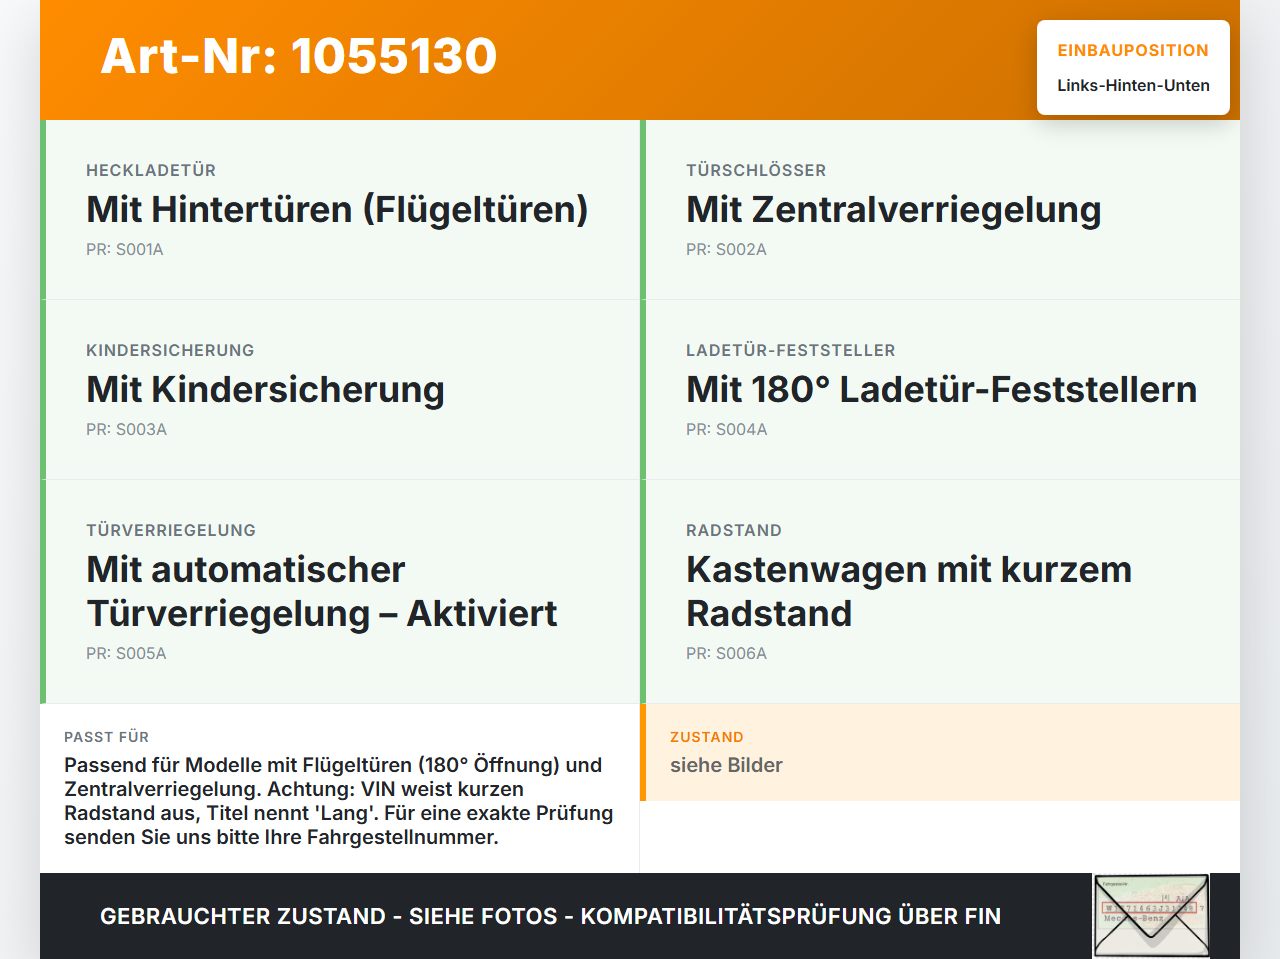The image size is (1280, 959).
Task: Click the PR: S006A code
Action: point(726,654)
